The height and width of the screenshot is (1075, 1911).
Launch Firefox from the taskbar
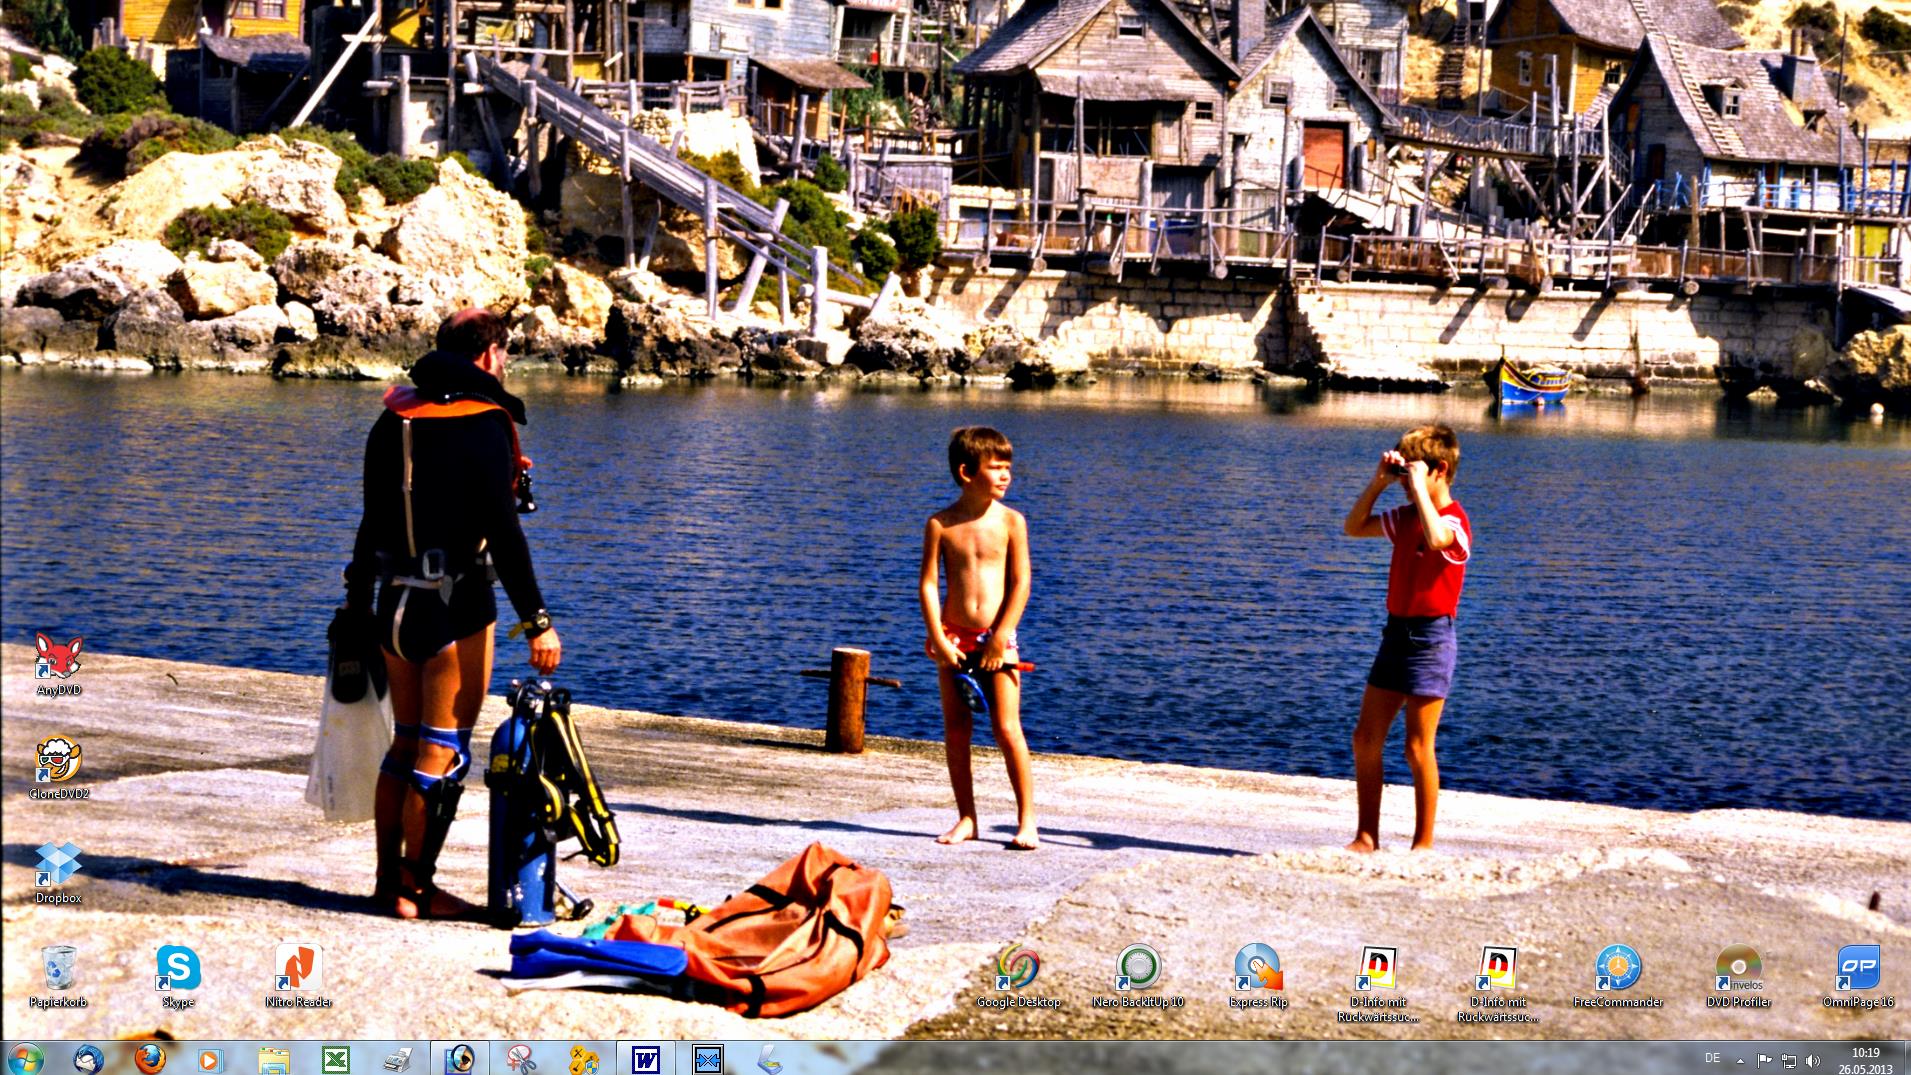[x=150, y=1058]
